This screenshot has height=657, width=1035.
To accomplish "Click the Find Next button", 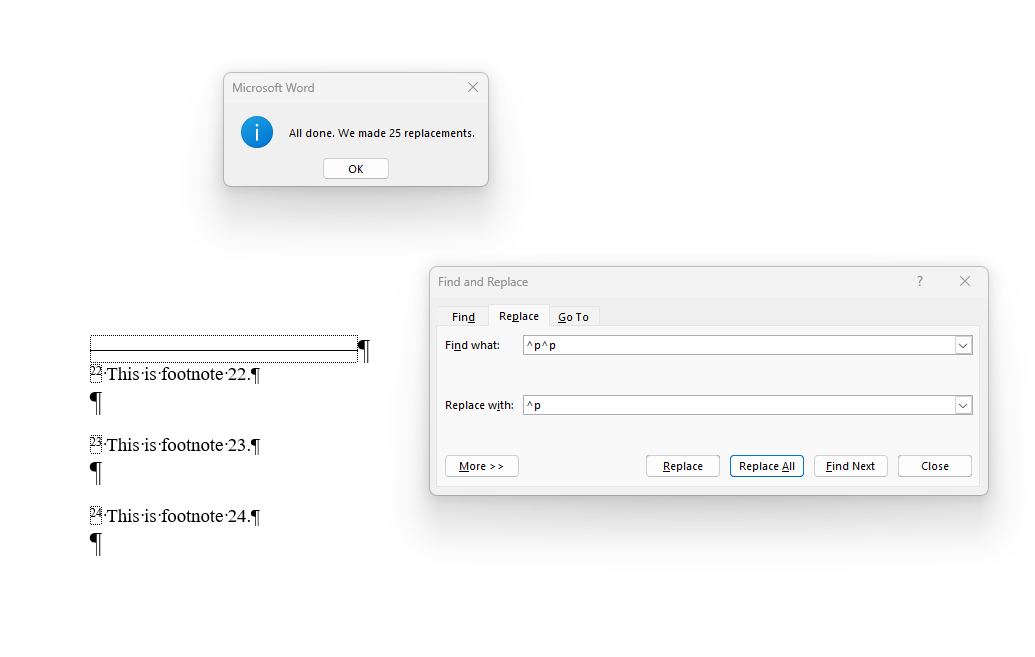I will [x=850, y=465].
